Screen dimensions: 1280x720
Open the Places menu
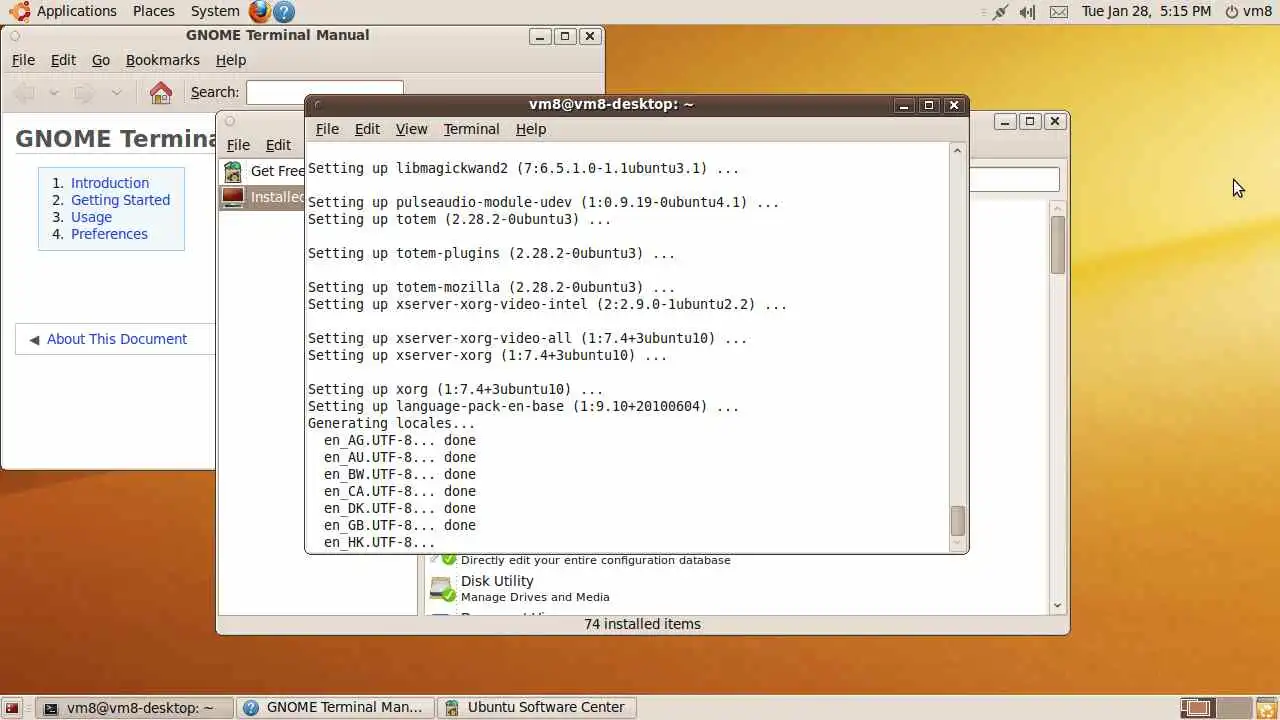tap(154, 11)
